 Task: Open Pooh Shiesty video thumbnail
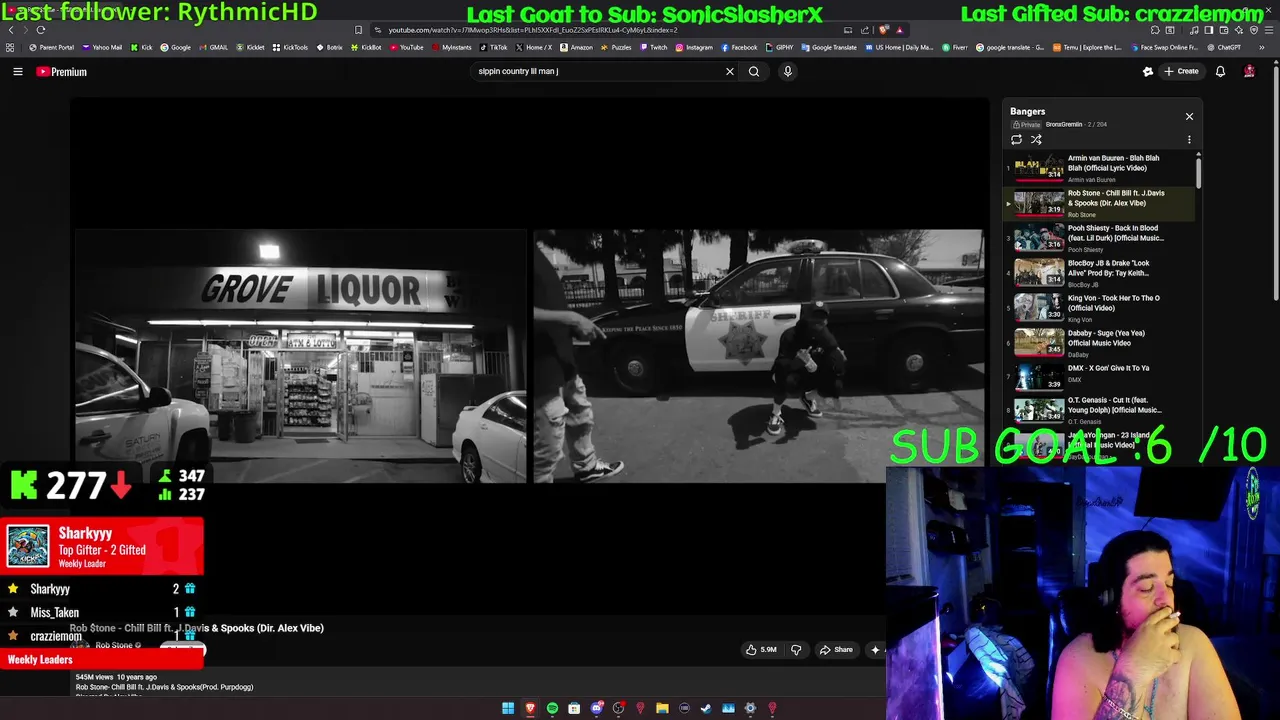pyautogui.click(x=1039, y=238)
